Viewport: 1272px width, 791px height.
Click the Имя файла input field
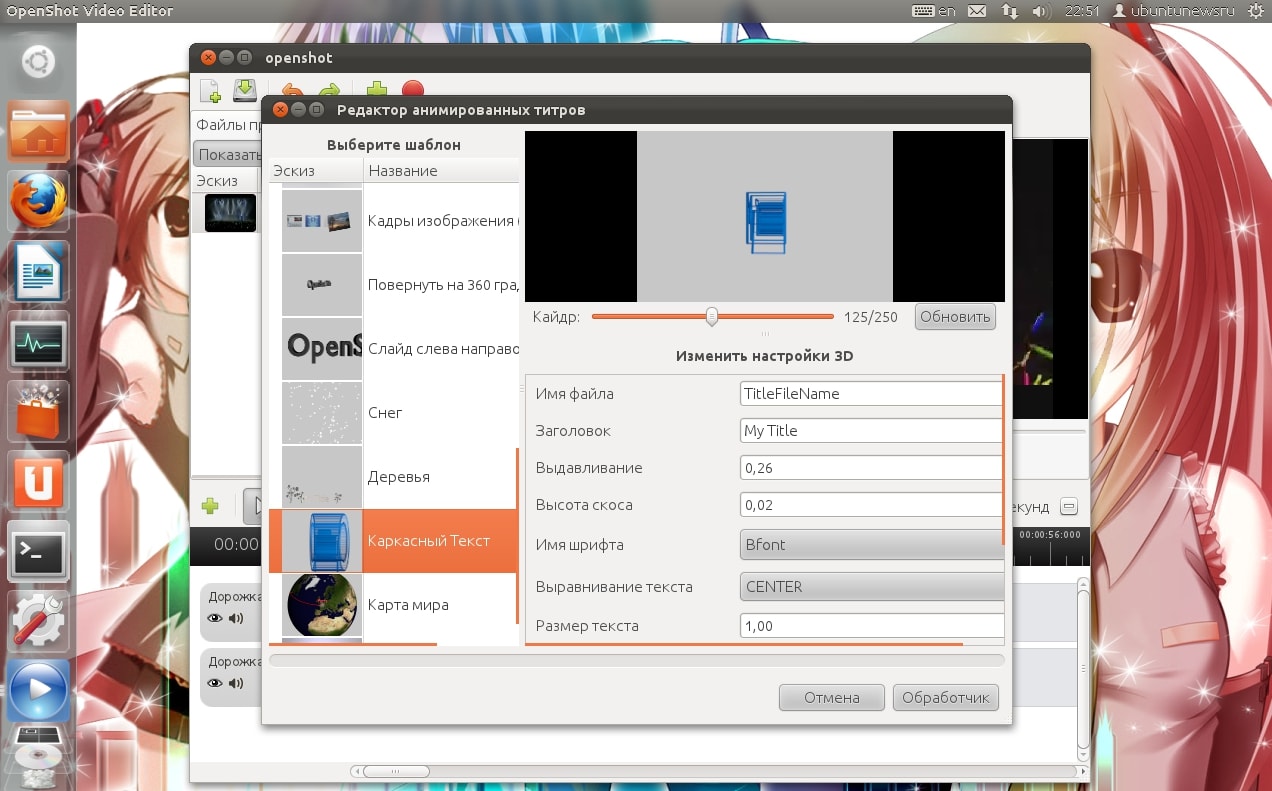(x=870, y=394)
